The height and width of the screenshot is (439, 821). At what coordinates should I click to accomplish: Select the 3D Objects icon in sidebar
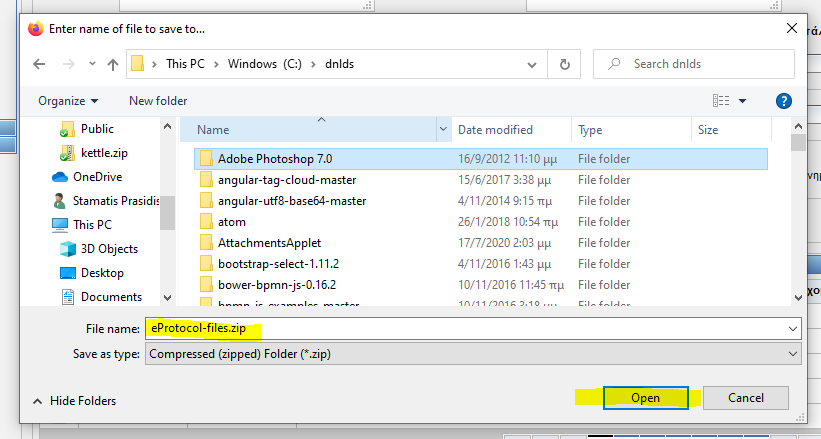point(68,249)
